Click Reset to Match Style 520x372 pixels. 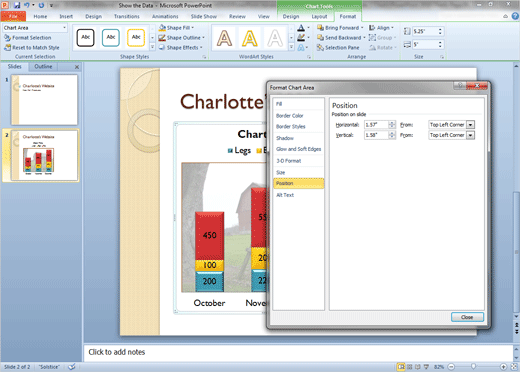[x=32, y=48]
